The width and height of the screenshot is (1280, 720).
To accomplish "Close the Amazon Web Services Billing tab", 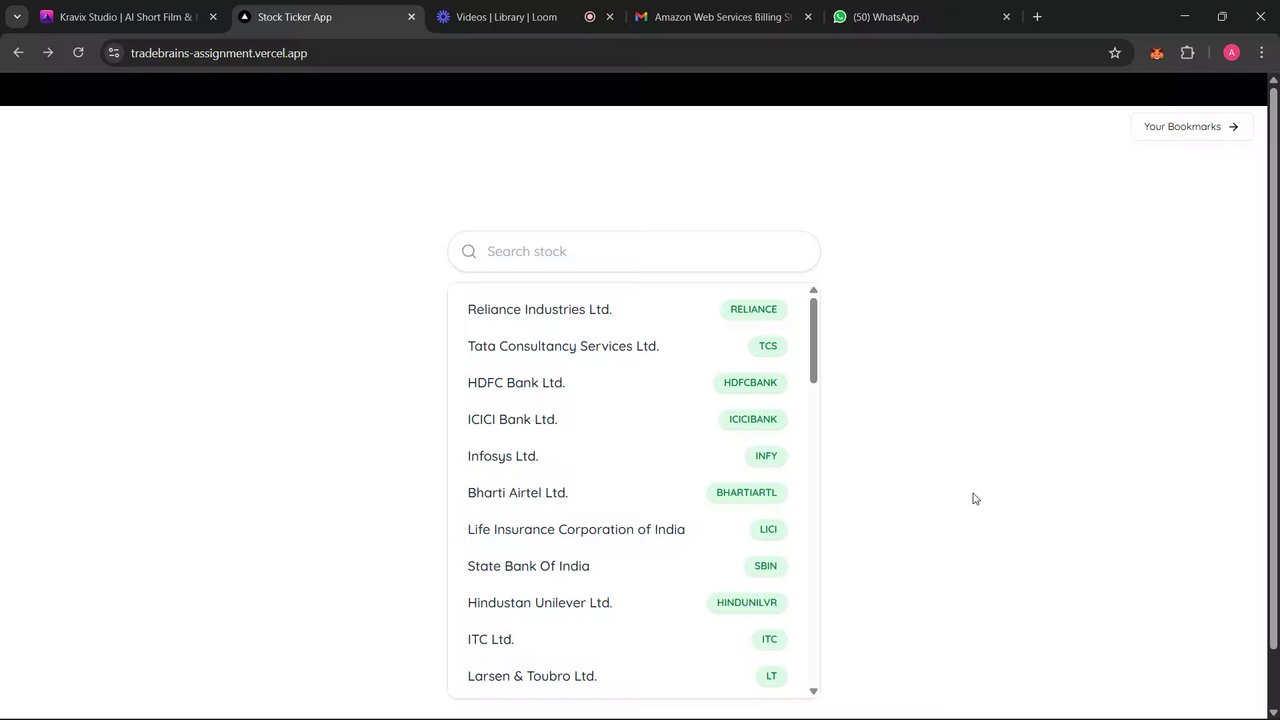I will (808, 17).
